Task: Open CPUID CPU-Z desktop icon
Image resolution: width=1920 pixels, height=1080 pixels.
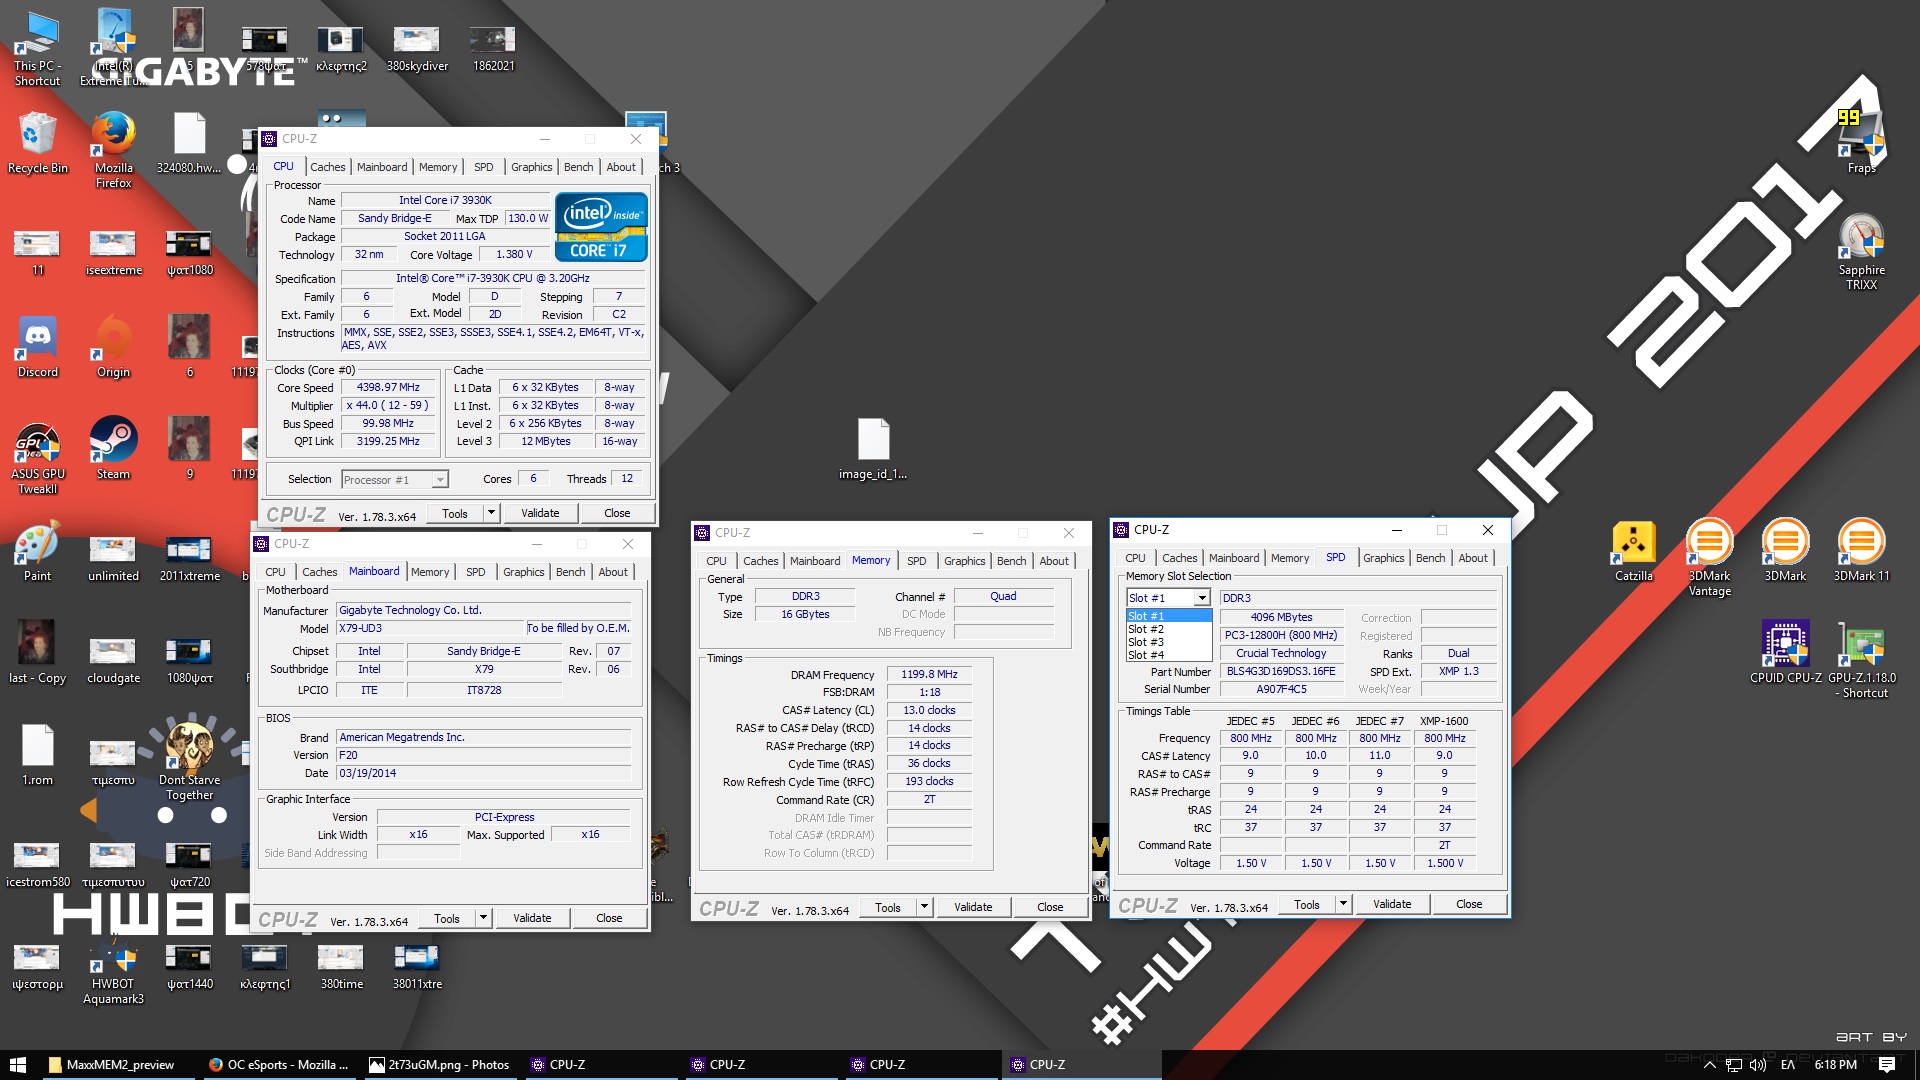Action: (x=1785, y=652)
